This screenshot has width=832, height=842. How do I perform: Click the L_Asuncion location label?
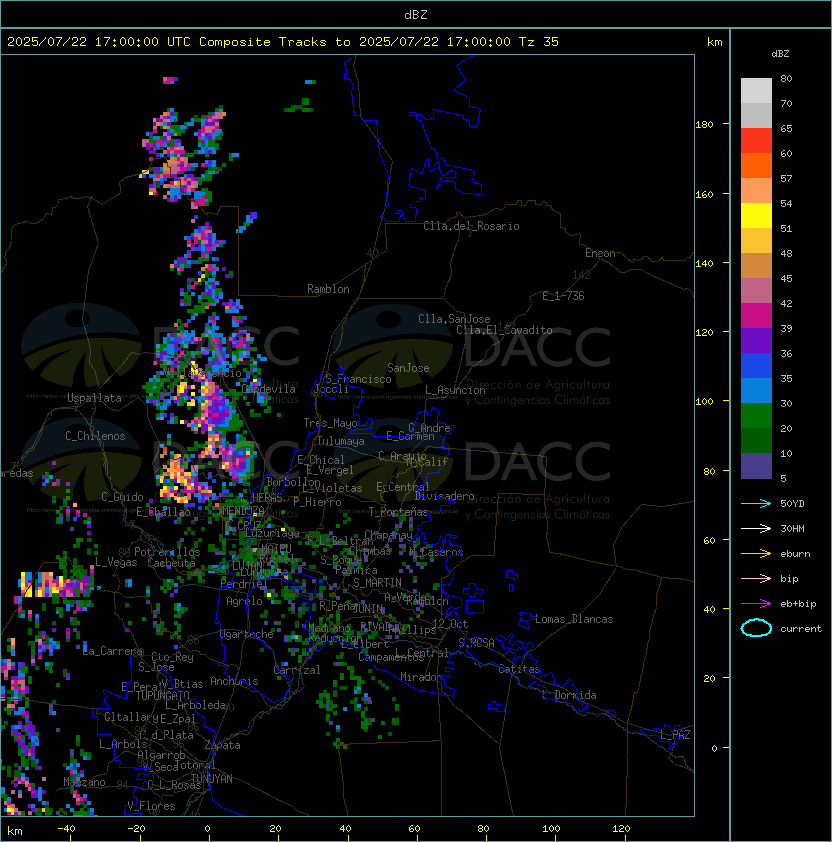click(455, 390)
